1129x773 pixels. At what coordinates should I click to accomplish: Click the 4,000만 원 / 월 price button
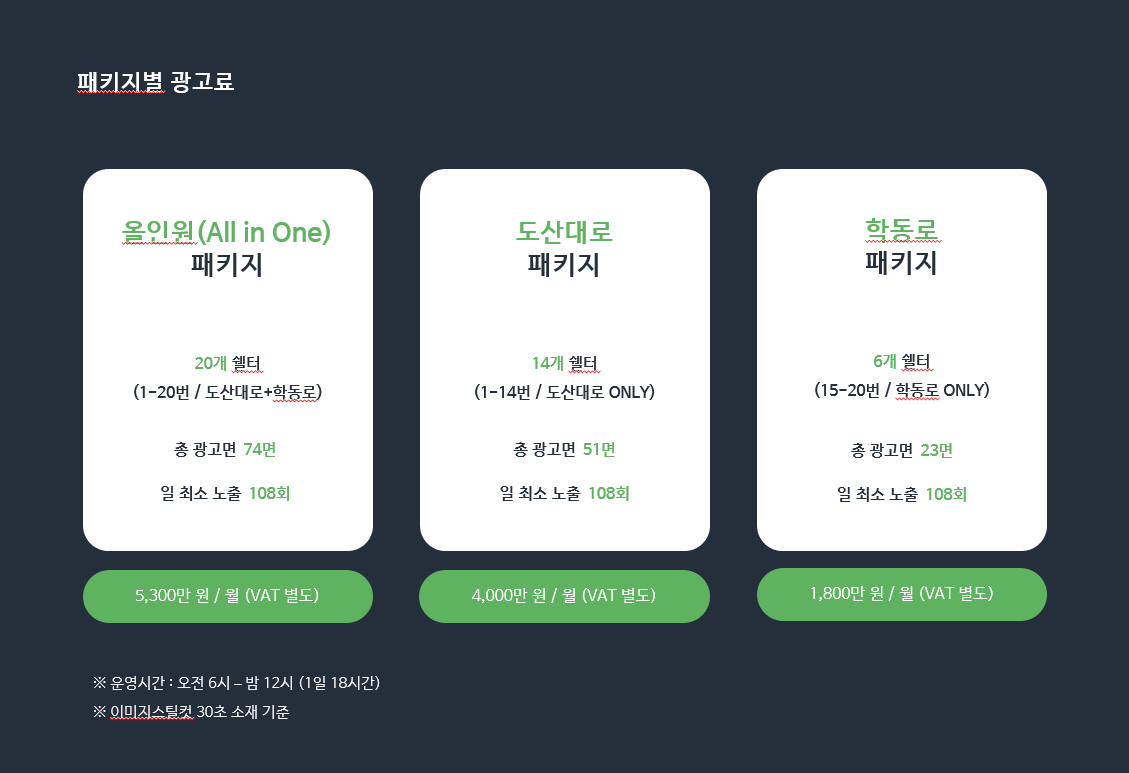(564, 596)
